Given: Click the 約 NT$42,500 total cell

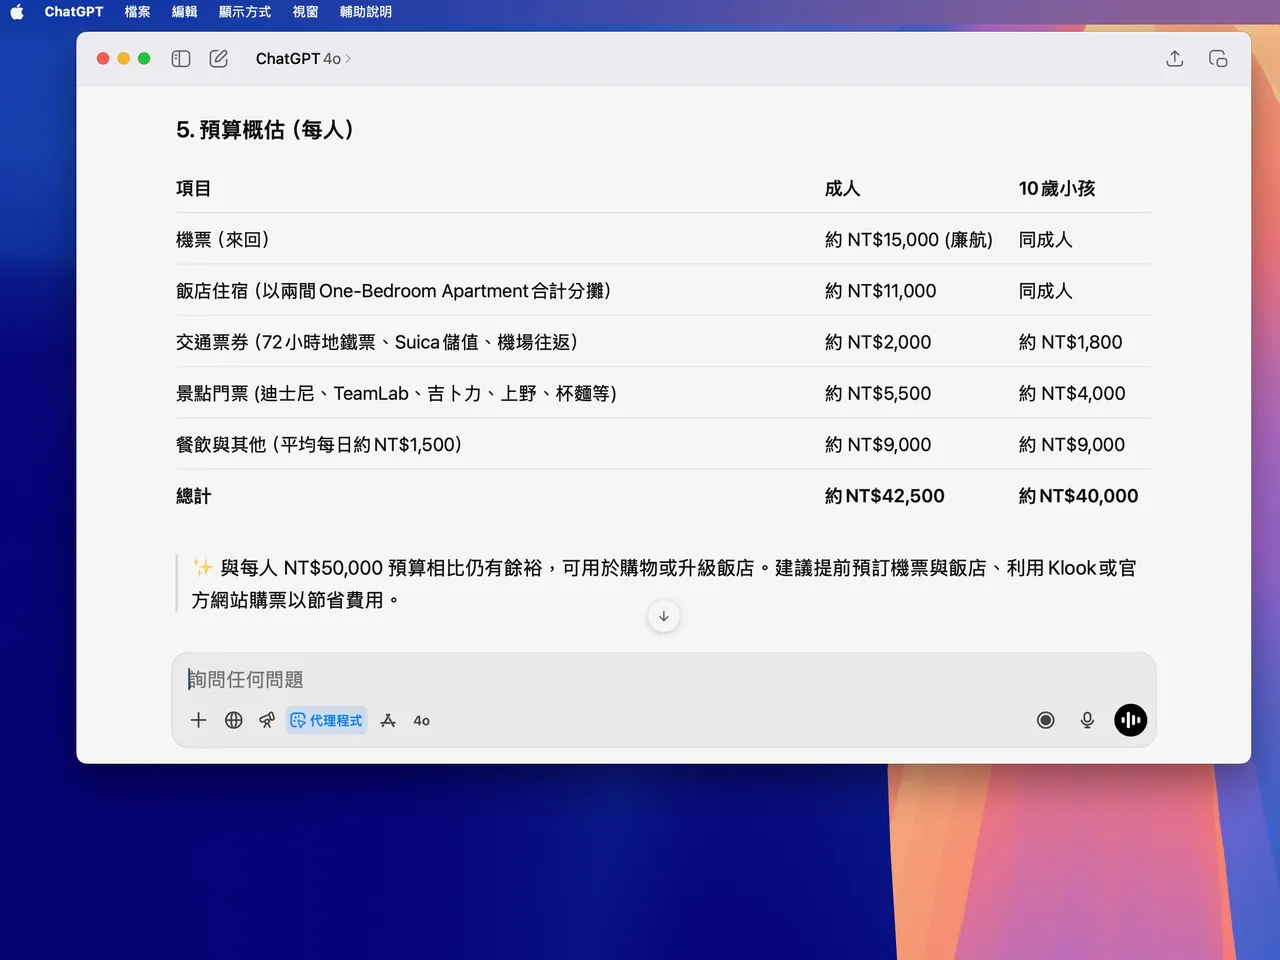Looking at the screenshot, I should click(885, 496).
